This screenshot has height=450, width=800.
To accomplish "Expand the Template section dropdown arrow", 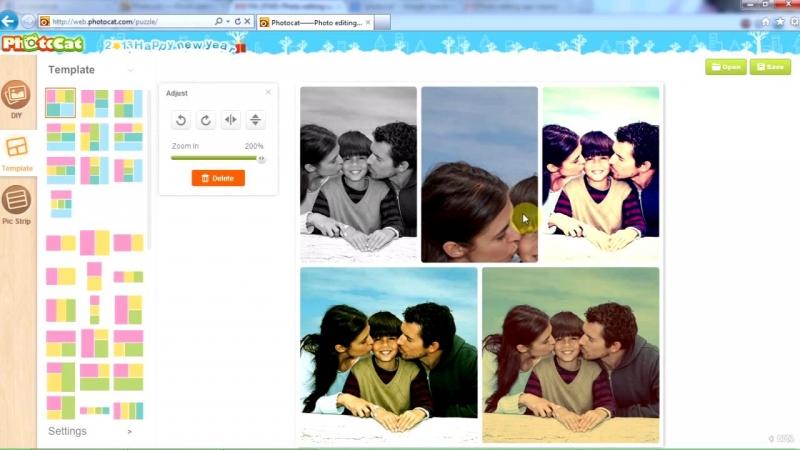I will coord(130,70).
